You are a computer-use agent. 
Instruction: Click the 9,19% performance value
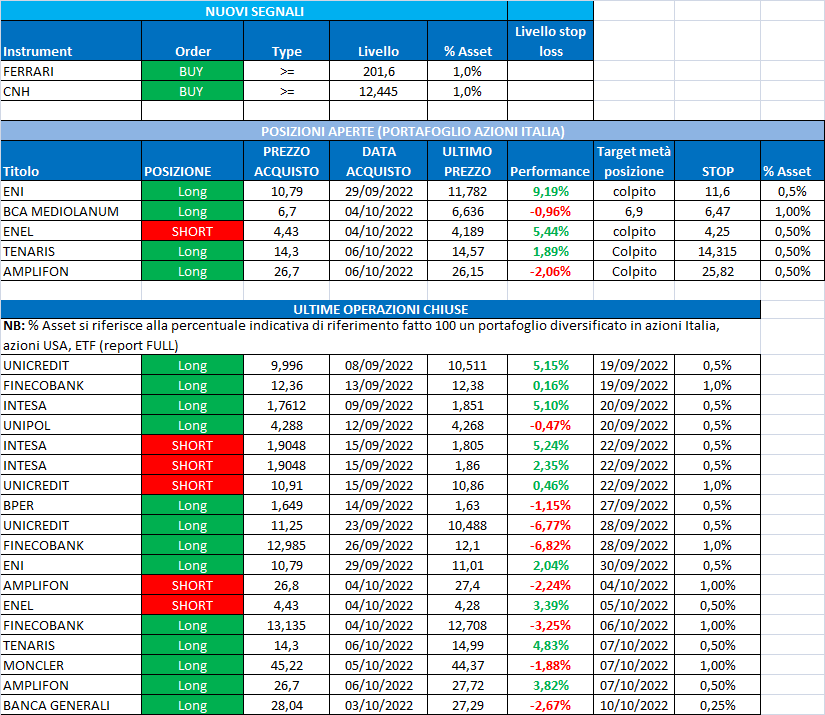click(x=550, y=191)
